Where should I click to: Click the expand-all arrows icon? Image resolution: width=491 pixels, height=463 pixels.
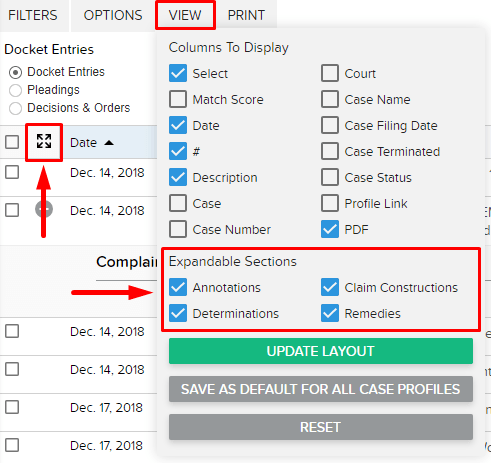(44, 141)
